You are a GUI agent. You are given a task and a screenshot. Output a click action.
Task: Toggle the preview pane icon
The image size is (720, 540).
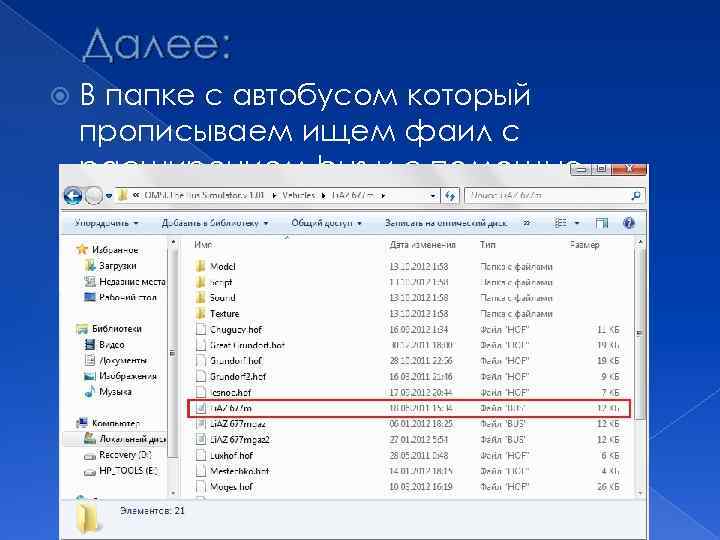(x=602, y=223)
